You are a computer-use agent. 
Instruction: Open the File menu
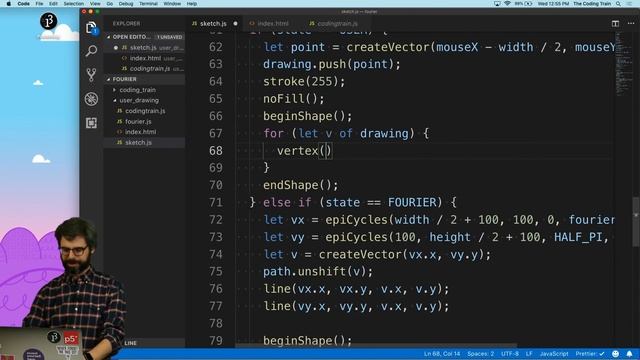pos(39,4)
